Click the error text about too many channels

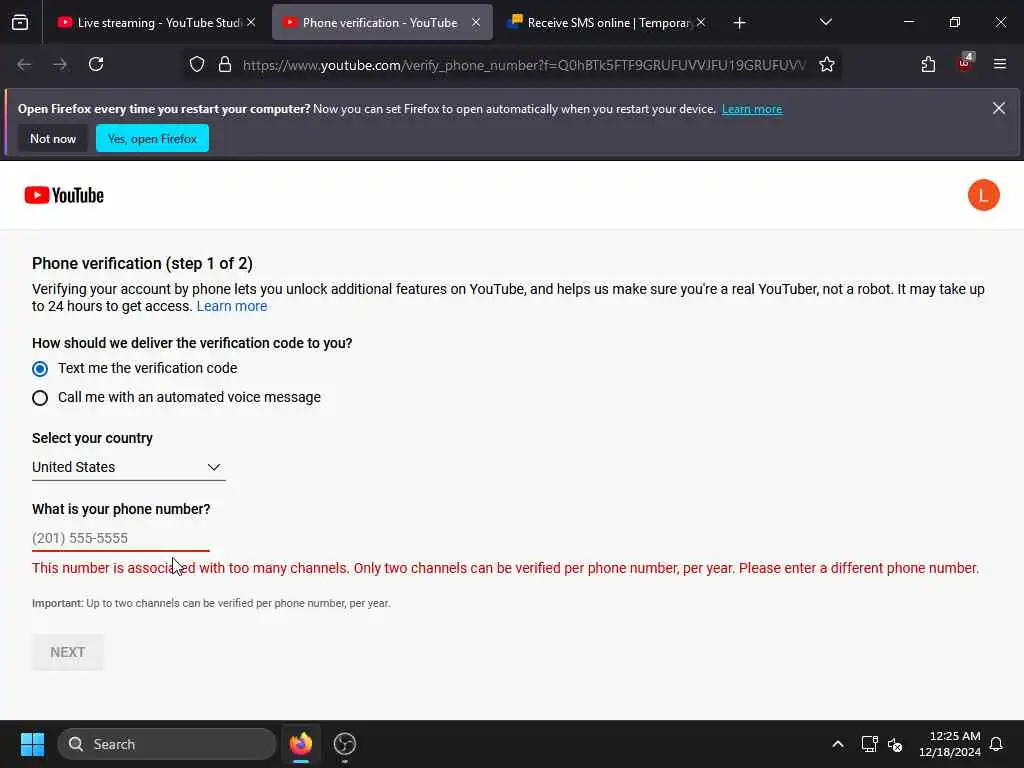click(x=505, y=568)
